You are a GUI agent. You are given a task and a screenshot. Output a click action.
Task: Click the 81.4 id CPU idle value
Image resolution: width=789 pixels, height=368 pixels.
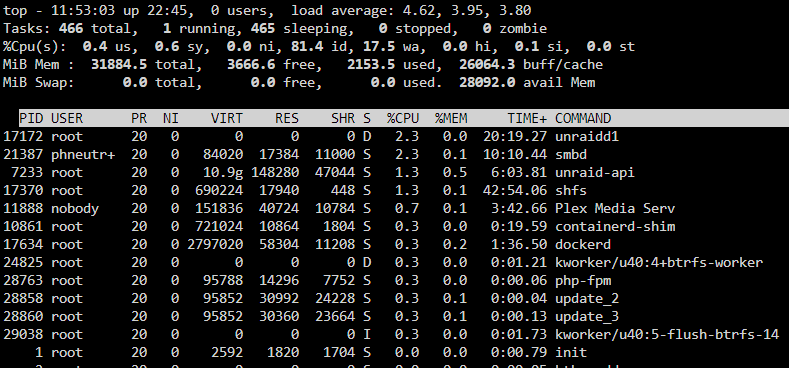point(307,47)
